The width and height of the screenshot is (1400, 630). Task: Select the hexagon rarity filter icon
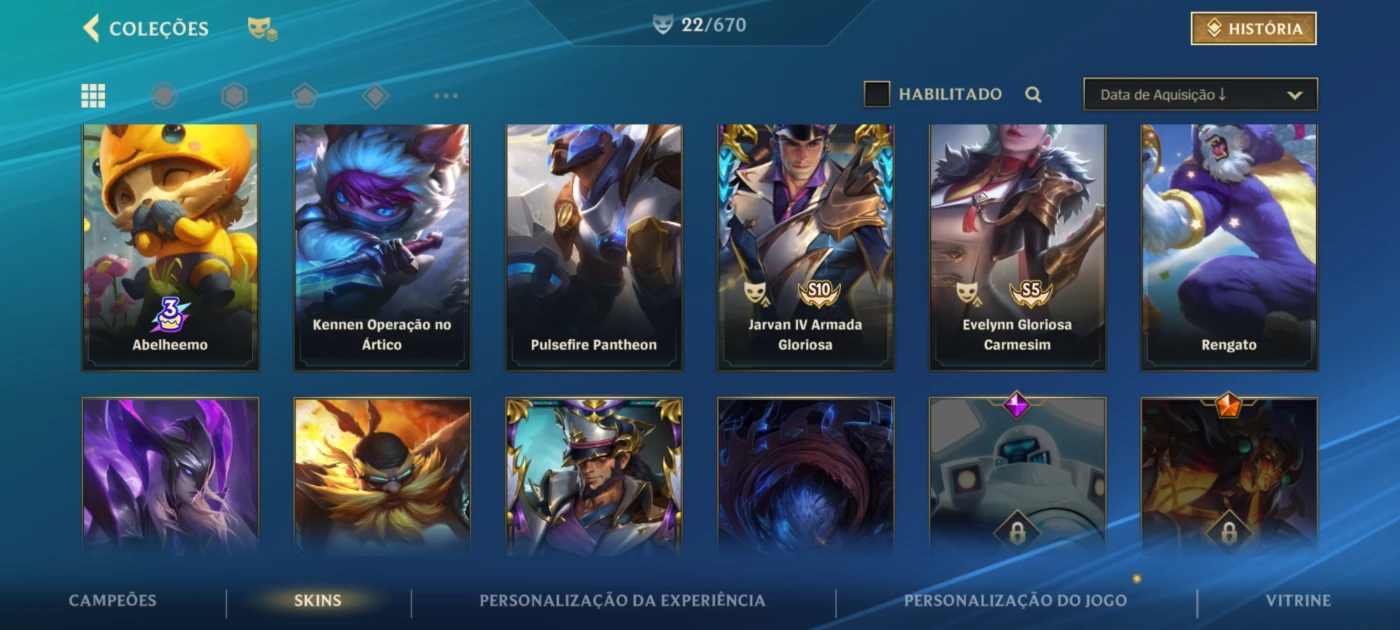click(234, 96)
